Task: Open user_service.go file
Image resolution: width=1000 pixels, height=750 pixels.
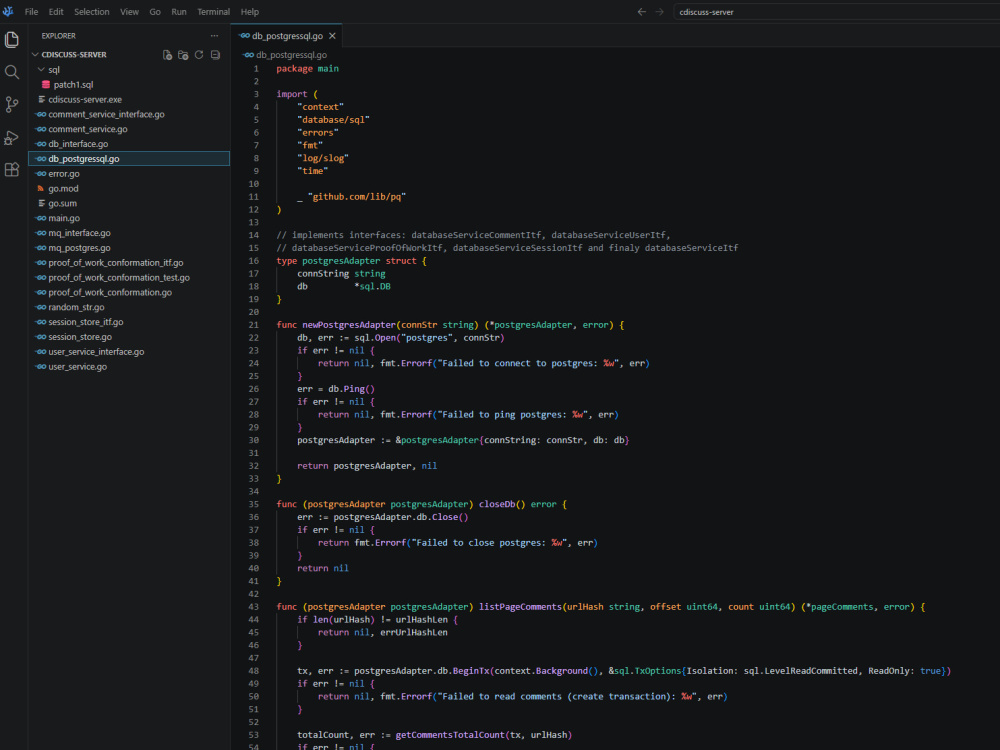Action: [78, 367]
